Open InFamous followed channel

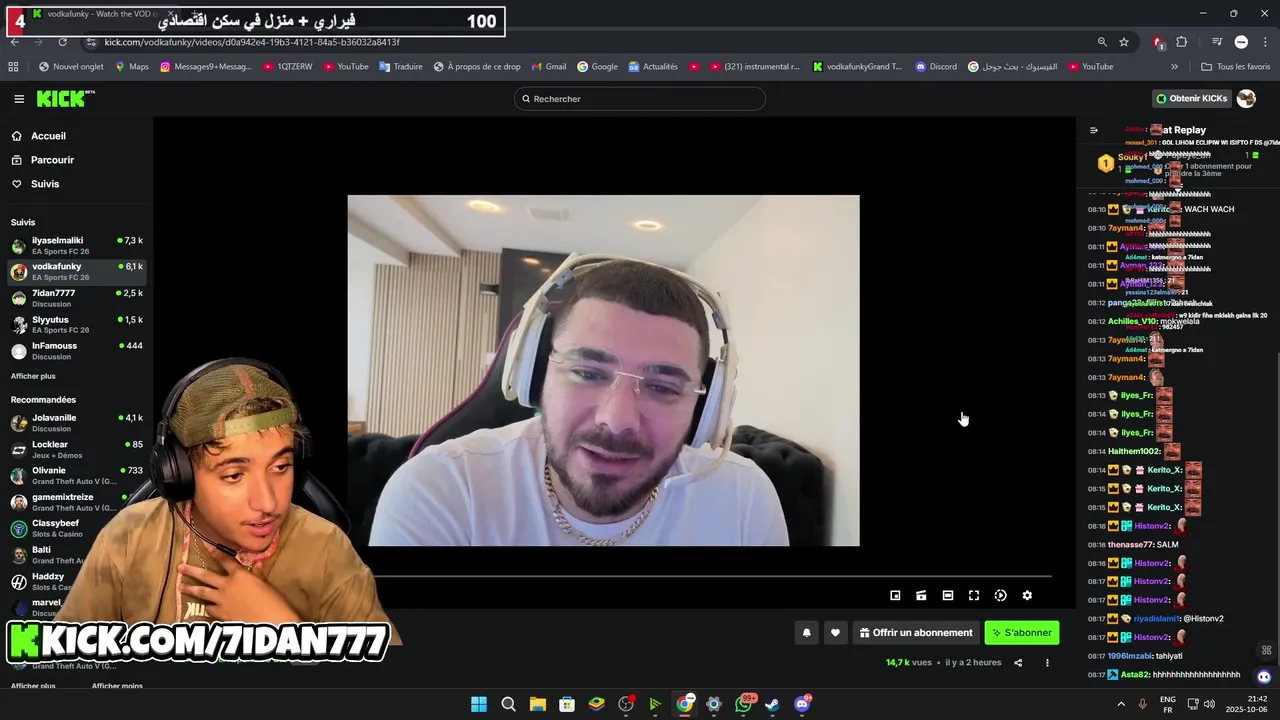pyautogui.click(x=76, y=350)
